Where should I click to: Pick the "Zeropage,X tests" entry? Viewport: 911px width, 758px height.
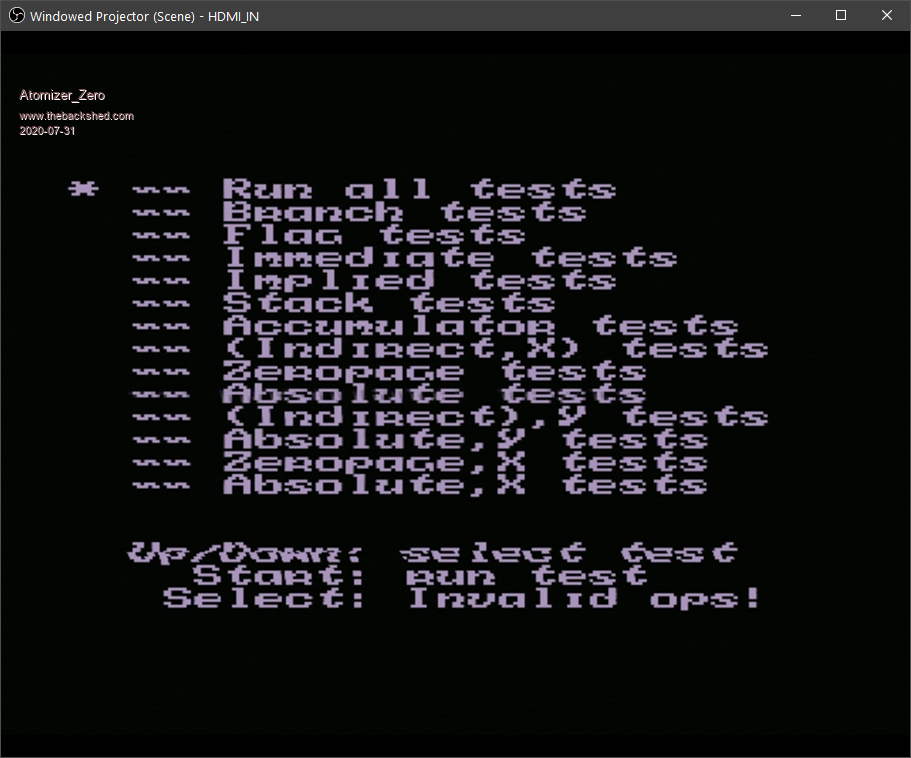[x=464, y=463]
